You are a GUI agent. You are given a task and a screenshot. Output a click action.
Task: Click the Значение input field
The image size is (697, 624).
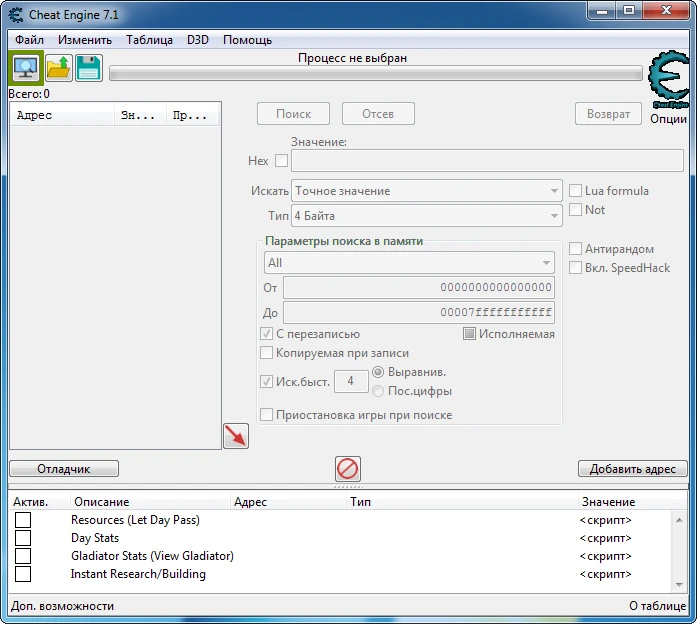(x=487, y=160)
